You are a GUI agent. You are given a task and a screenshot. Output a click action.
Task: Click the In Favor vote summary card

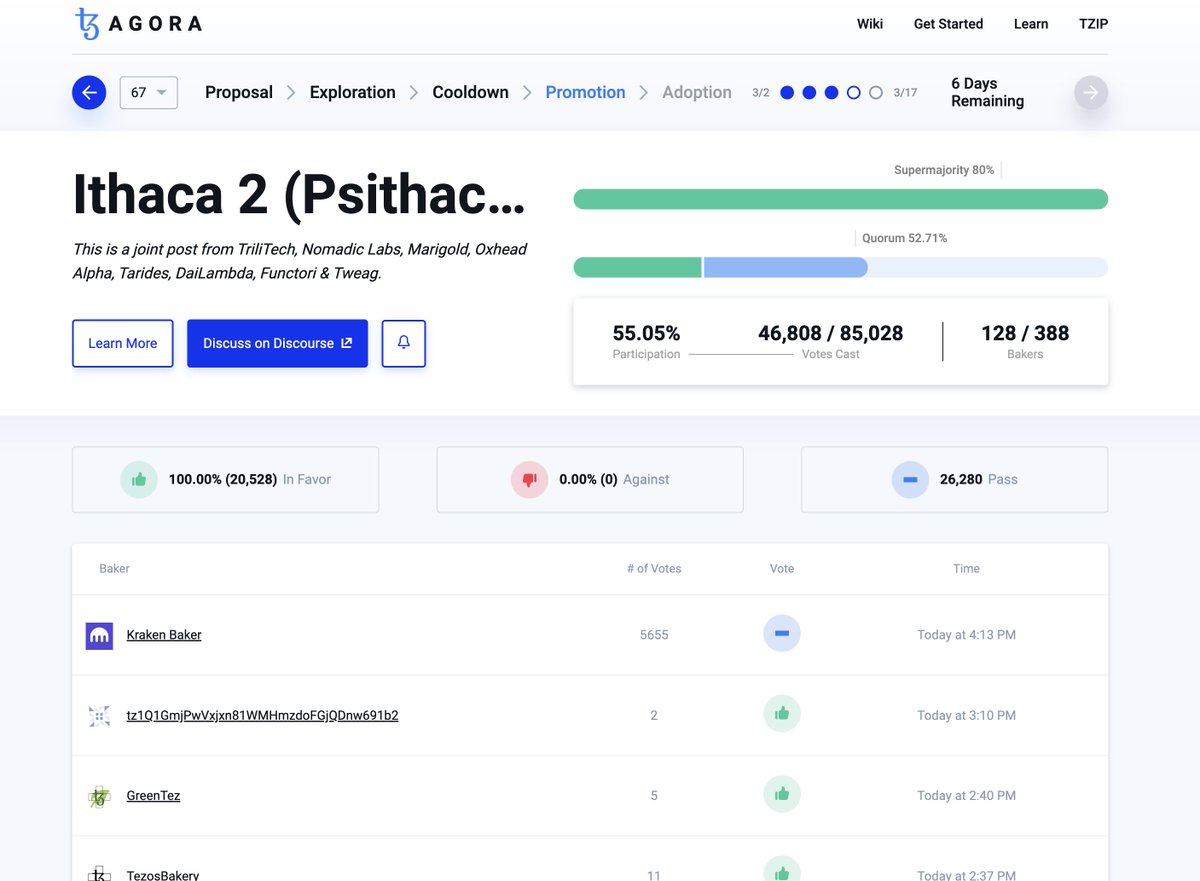(x=225, y=480)
